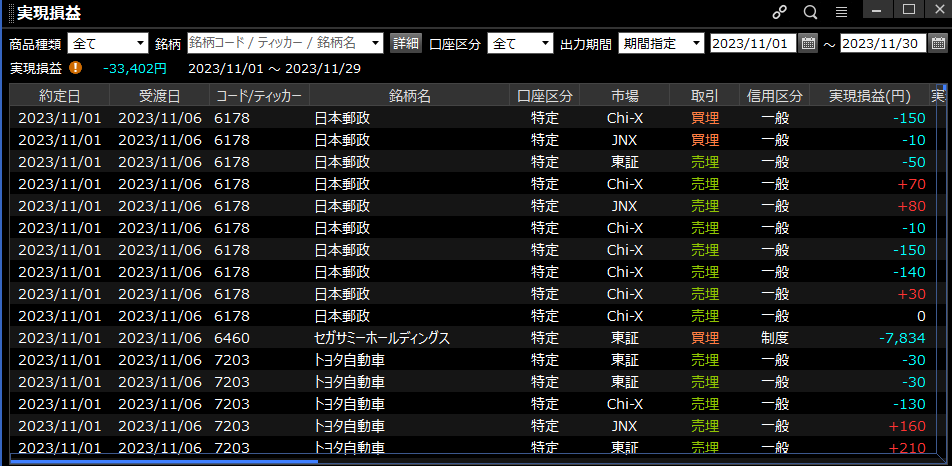Expand the 出力期間 期間指定 dropdown

coord(661,44)
